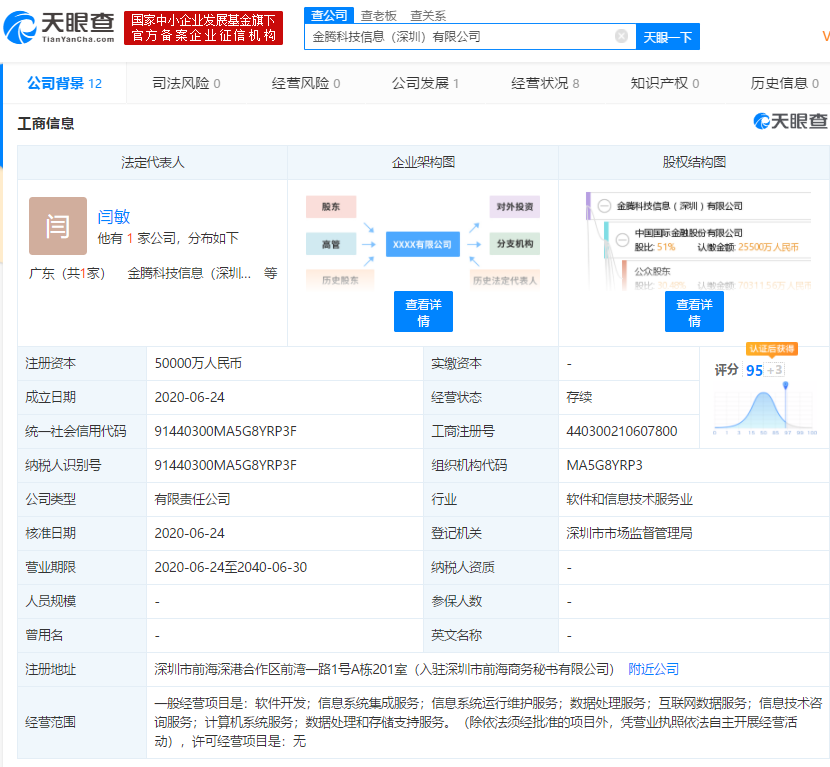Click the 历史法定代表人 node in the diagram

coord(505,280)
